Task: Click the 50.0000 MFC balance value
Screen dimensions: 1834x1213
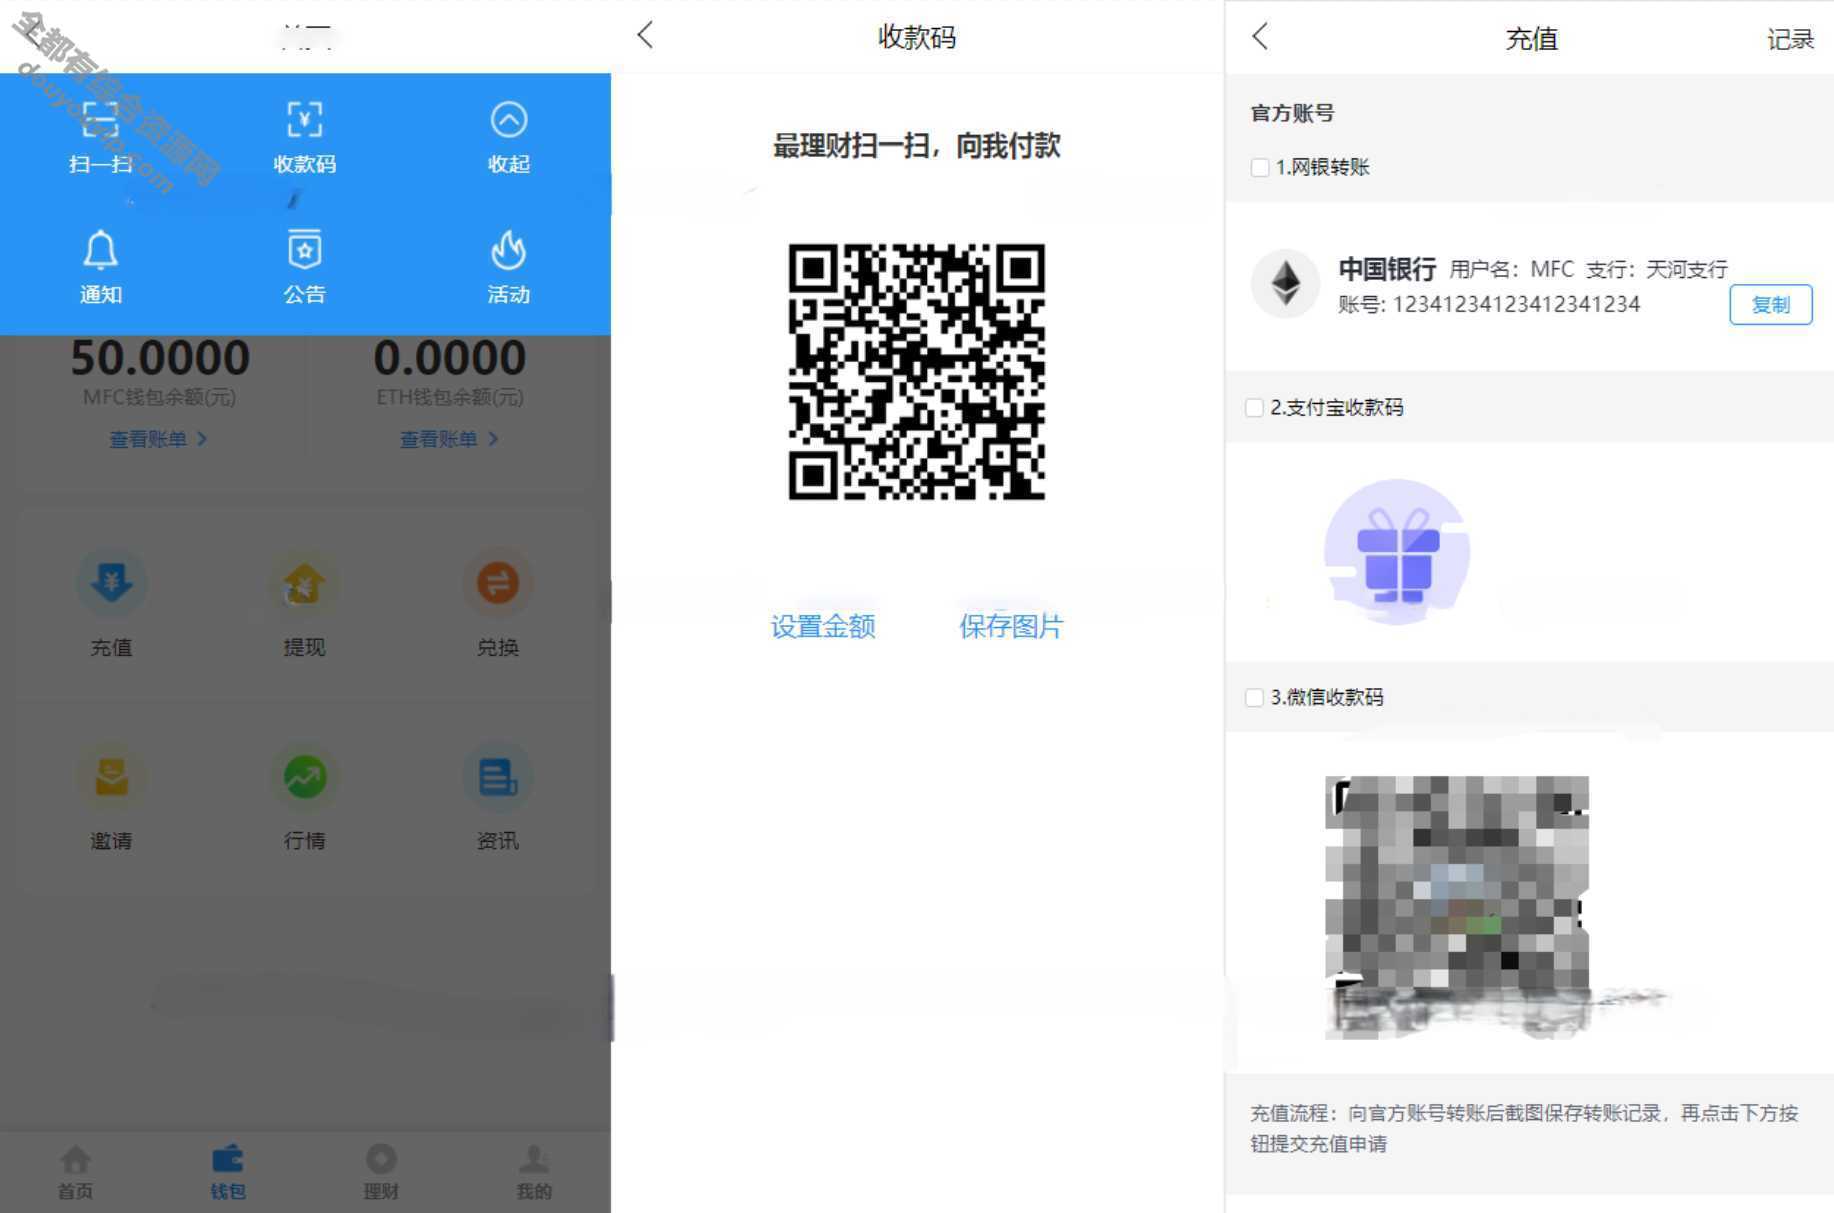Action: [x=160, y=358]
